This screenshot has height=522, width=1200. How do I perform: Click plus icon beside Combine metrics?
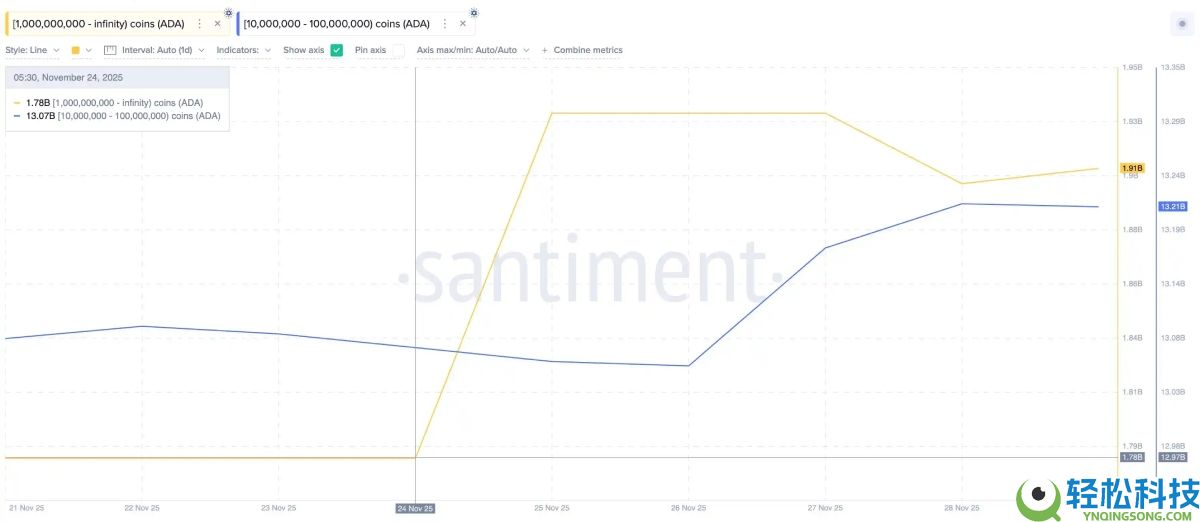coord(545,50)
